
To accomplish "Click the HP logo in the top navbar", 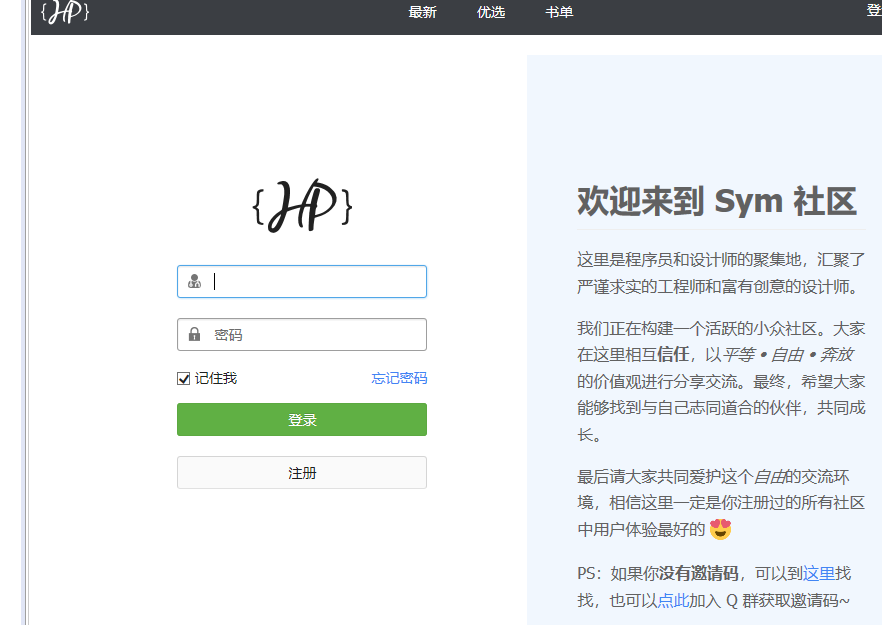I will tap(65, 12).
